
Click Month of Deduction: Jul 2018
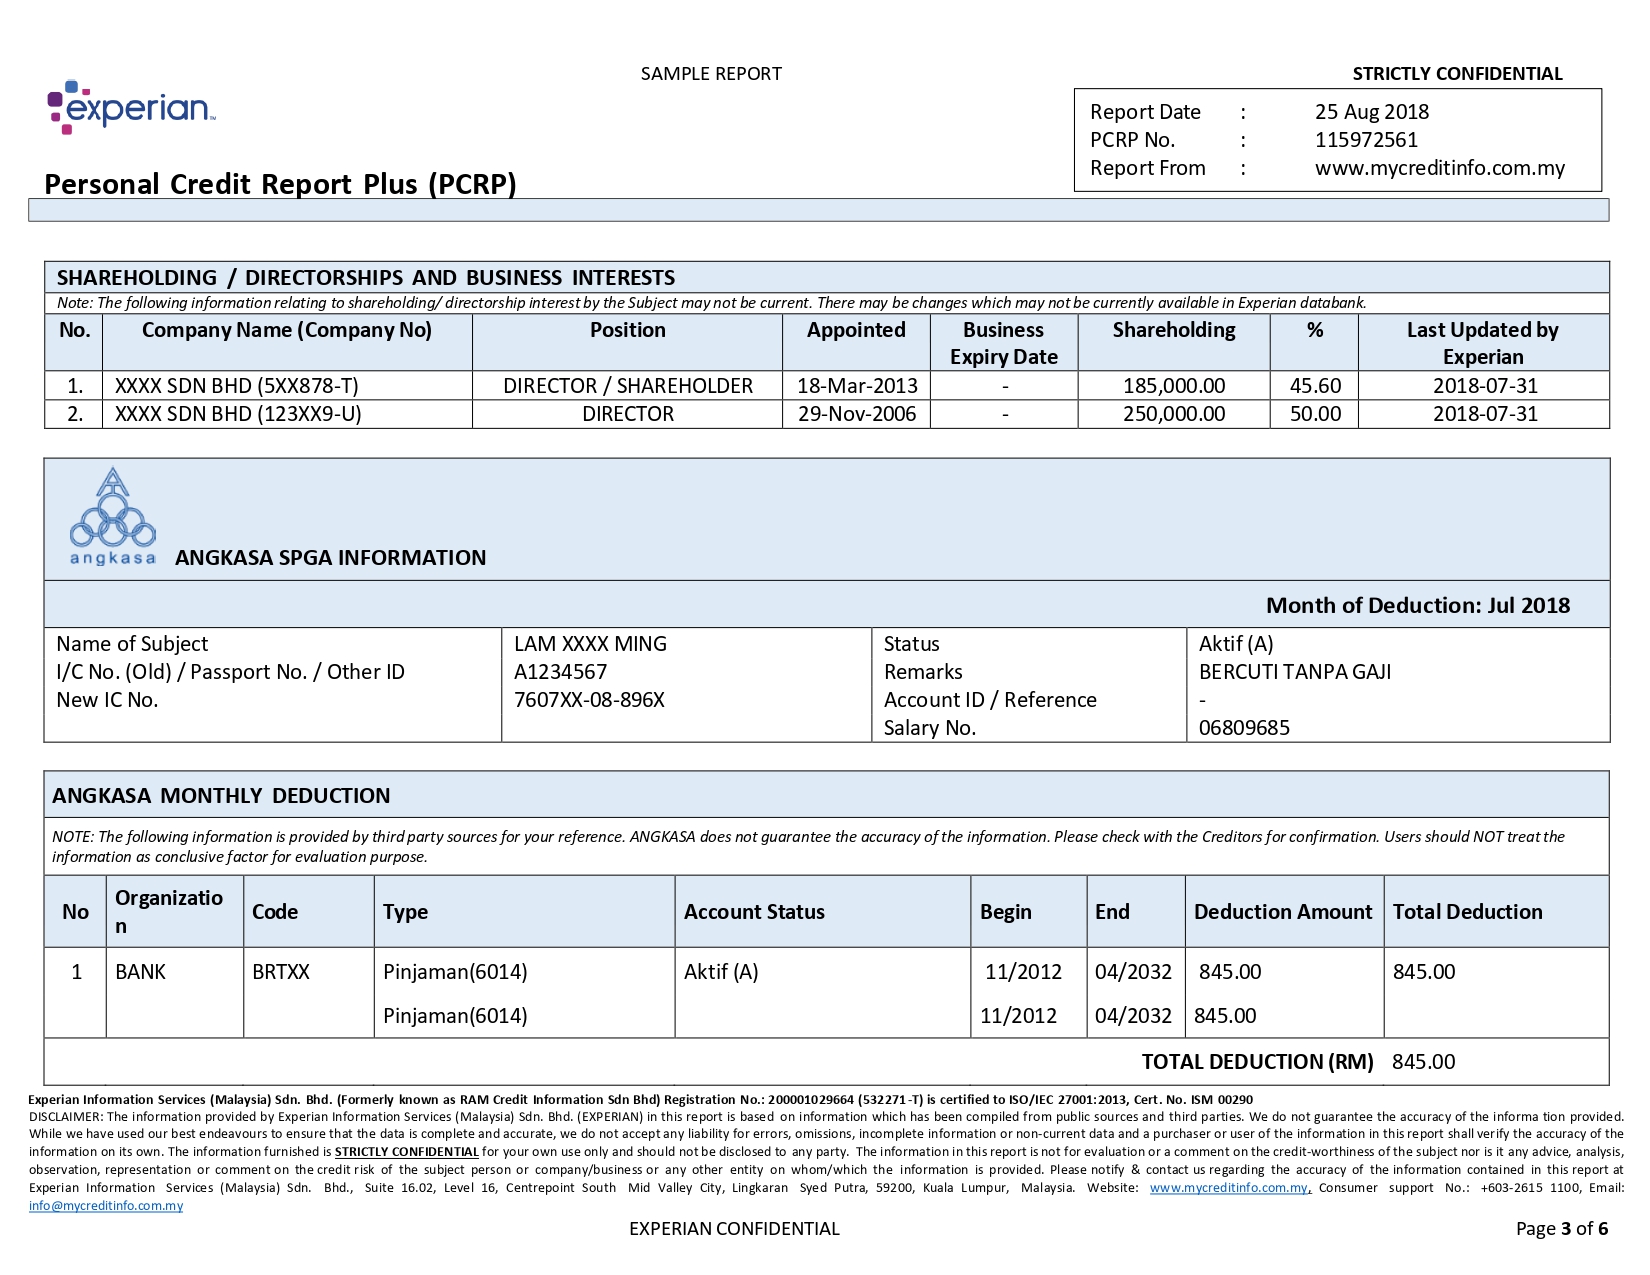pos(1418,605)
